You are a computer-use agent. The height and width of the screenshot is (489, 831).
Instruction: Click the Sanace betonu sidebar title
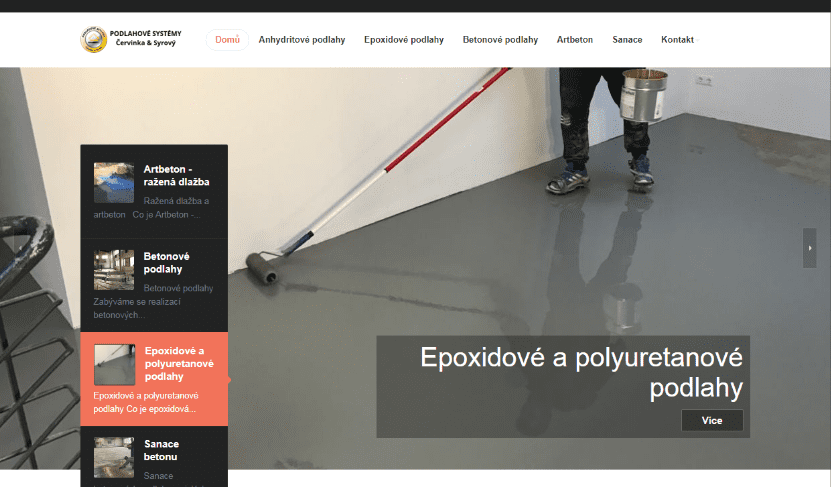[x=162, y=450]
